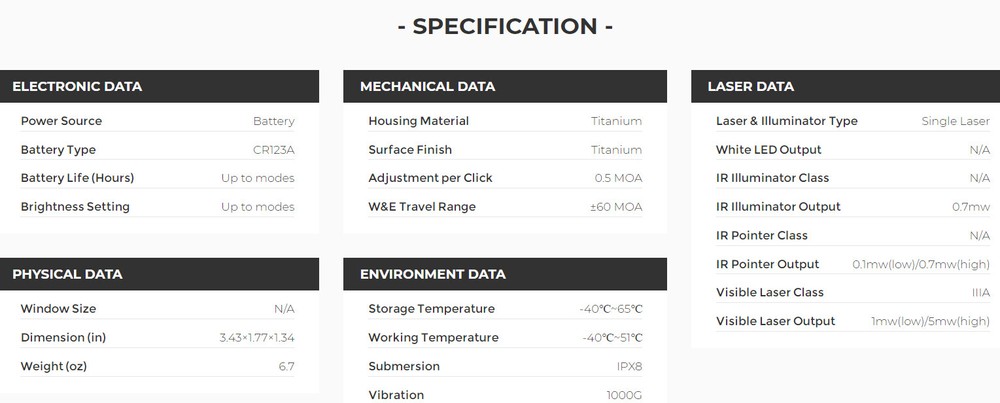Select the Dimension (in) measurement value
This screenshot has width=1000, height=403.
(x=257, y=338)
